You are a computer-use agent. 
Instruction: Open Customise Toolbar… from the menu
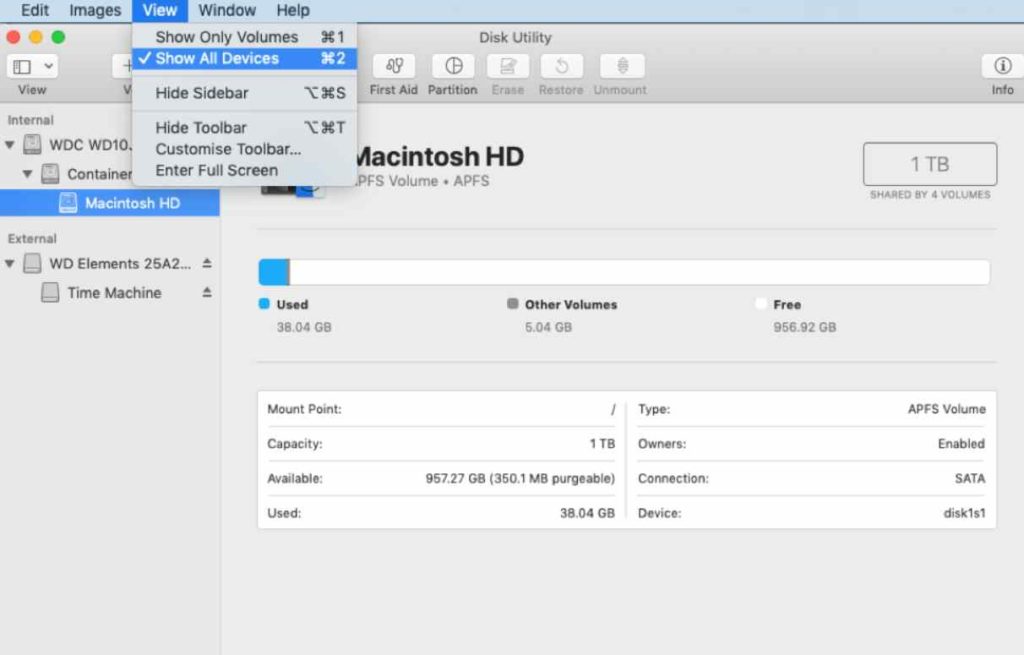pyautogui.click(x=244, y=149)
